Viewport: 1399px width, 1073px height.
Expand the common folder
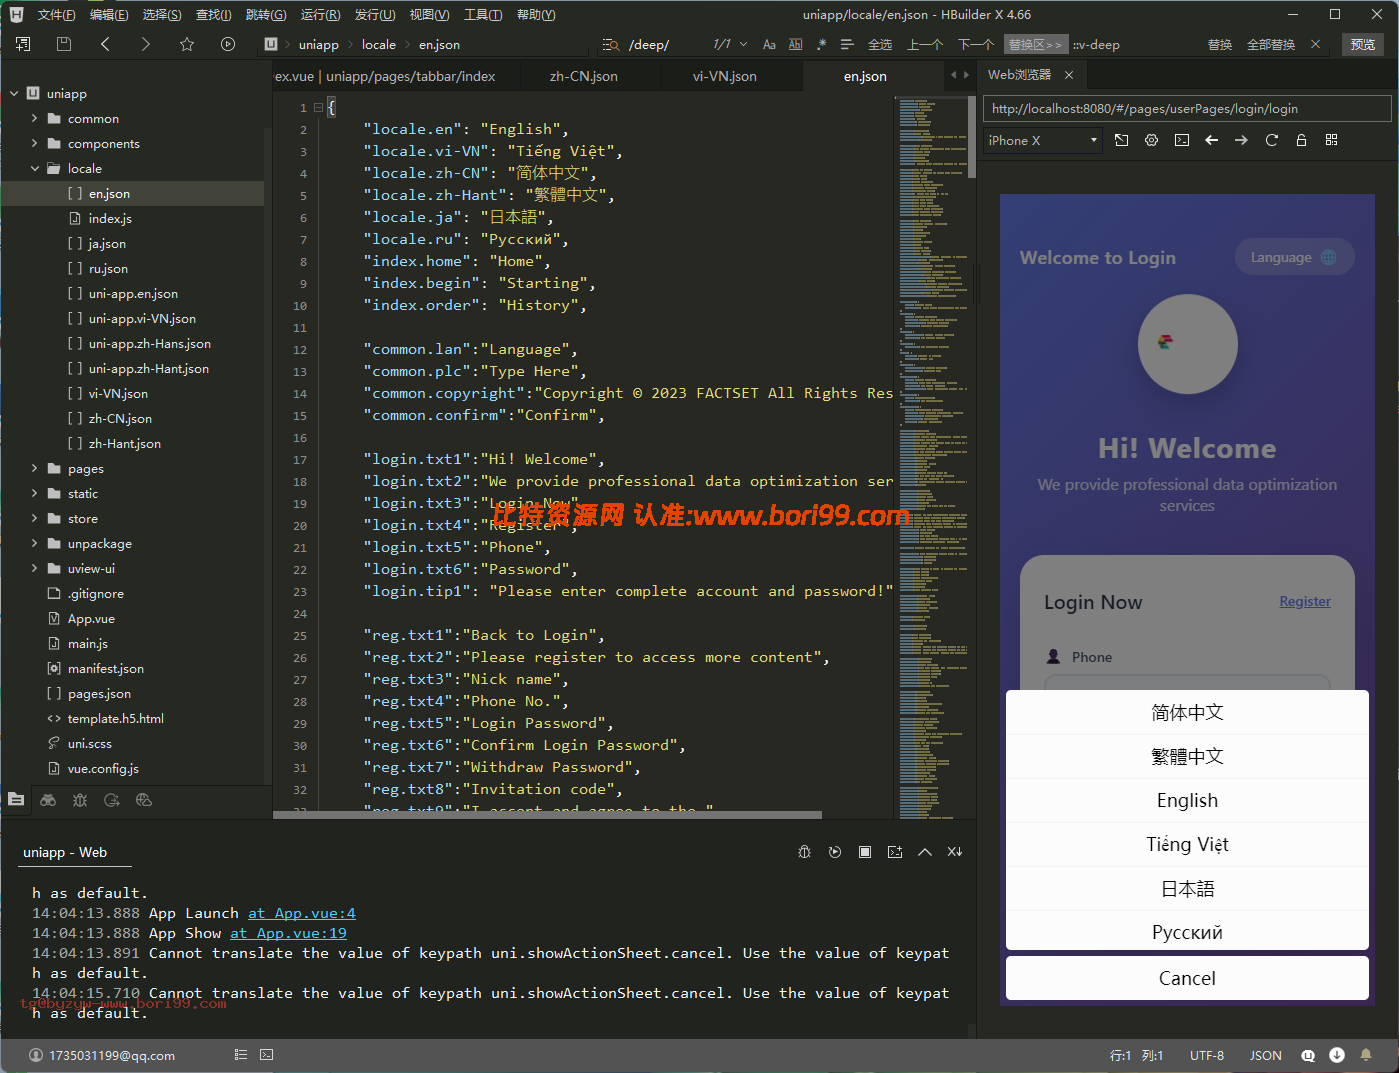35,118
